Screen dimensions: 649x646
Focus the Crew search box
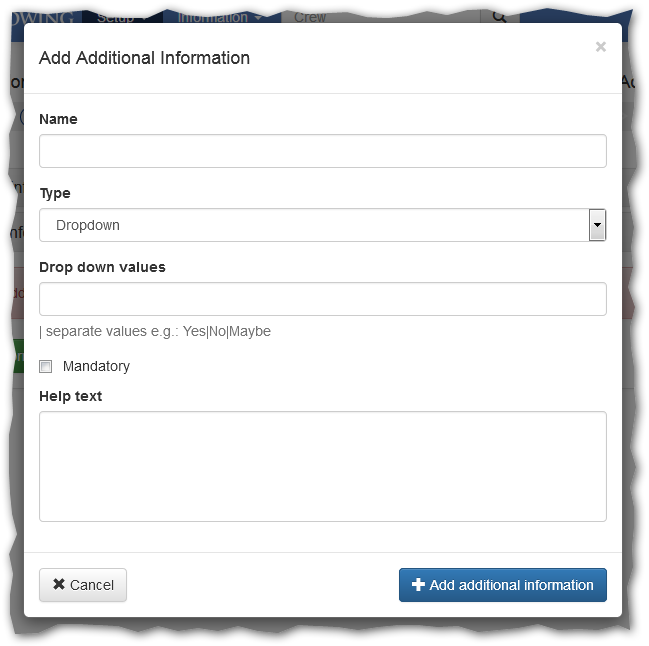(x=380, y=17)
